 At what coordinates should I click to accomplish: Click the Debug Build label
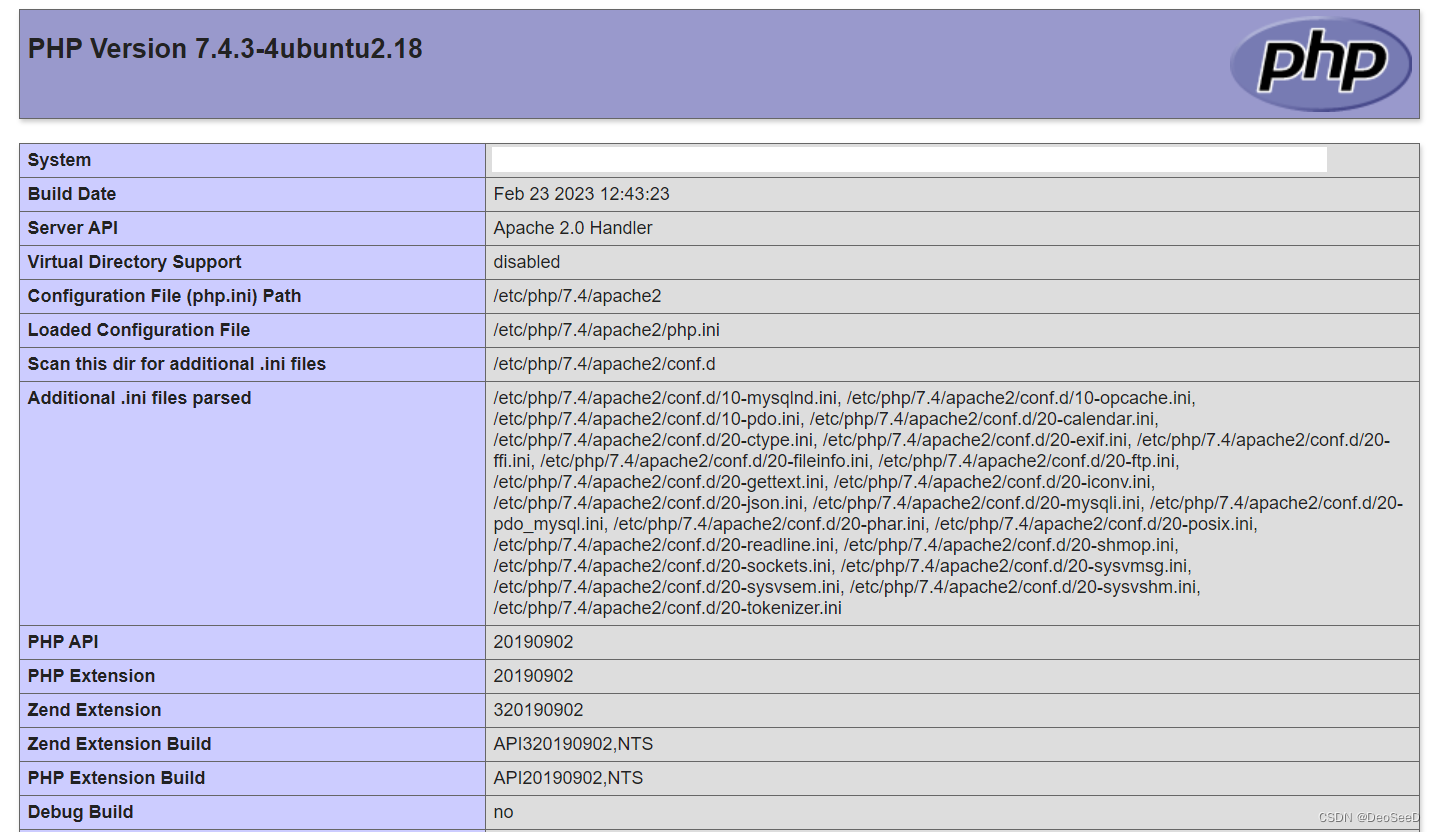pyautogui.click(x=80, y=812)
